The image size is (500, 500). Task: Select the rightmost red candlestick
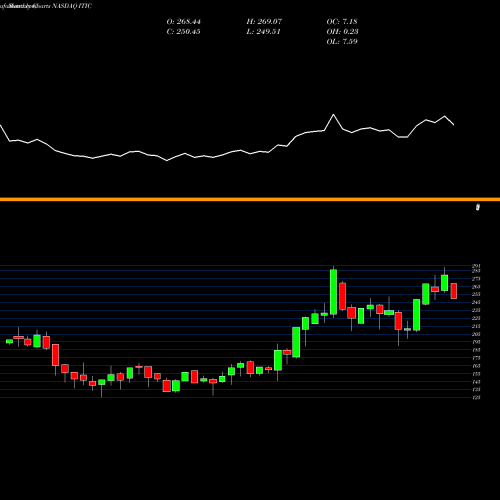point(454,291)
